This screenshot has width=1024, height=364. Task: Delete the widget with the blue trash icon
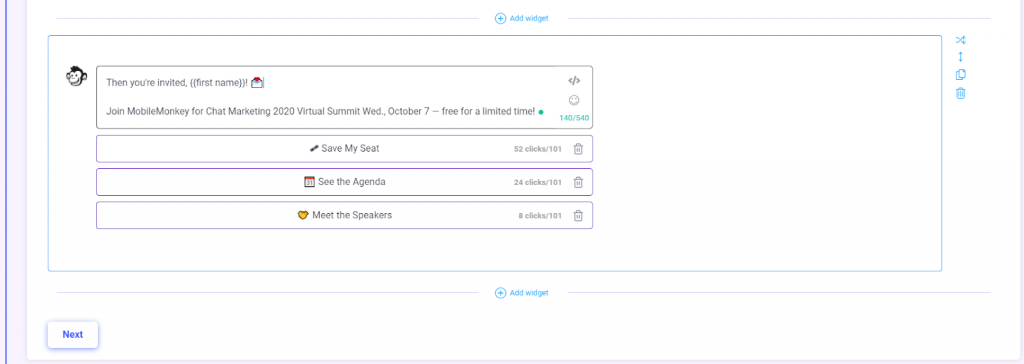point(960,93)
